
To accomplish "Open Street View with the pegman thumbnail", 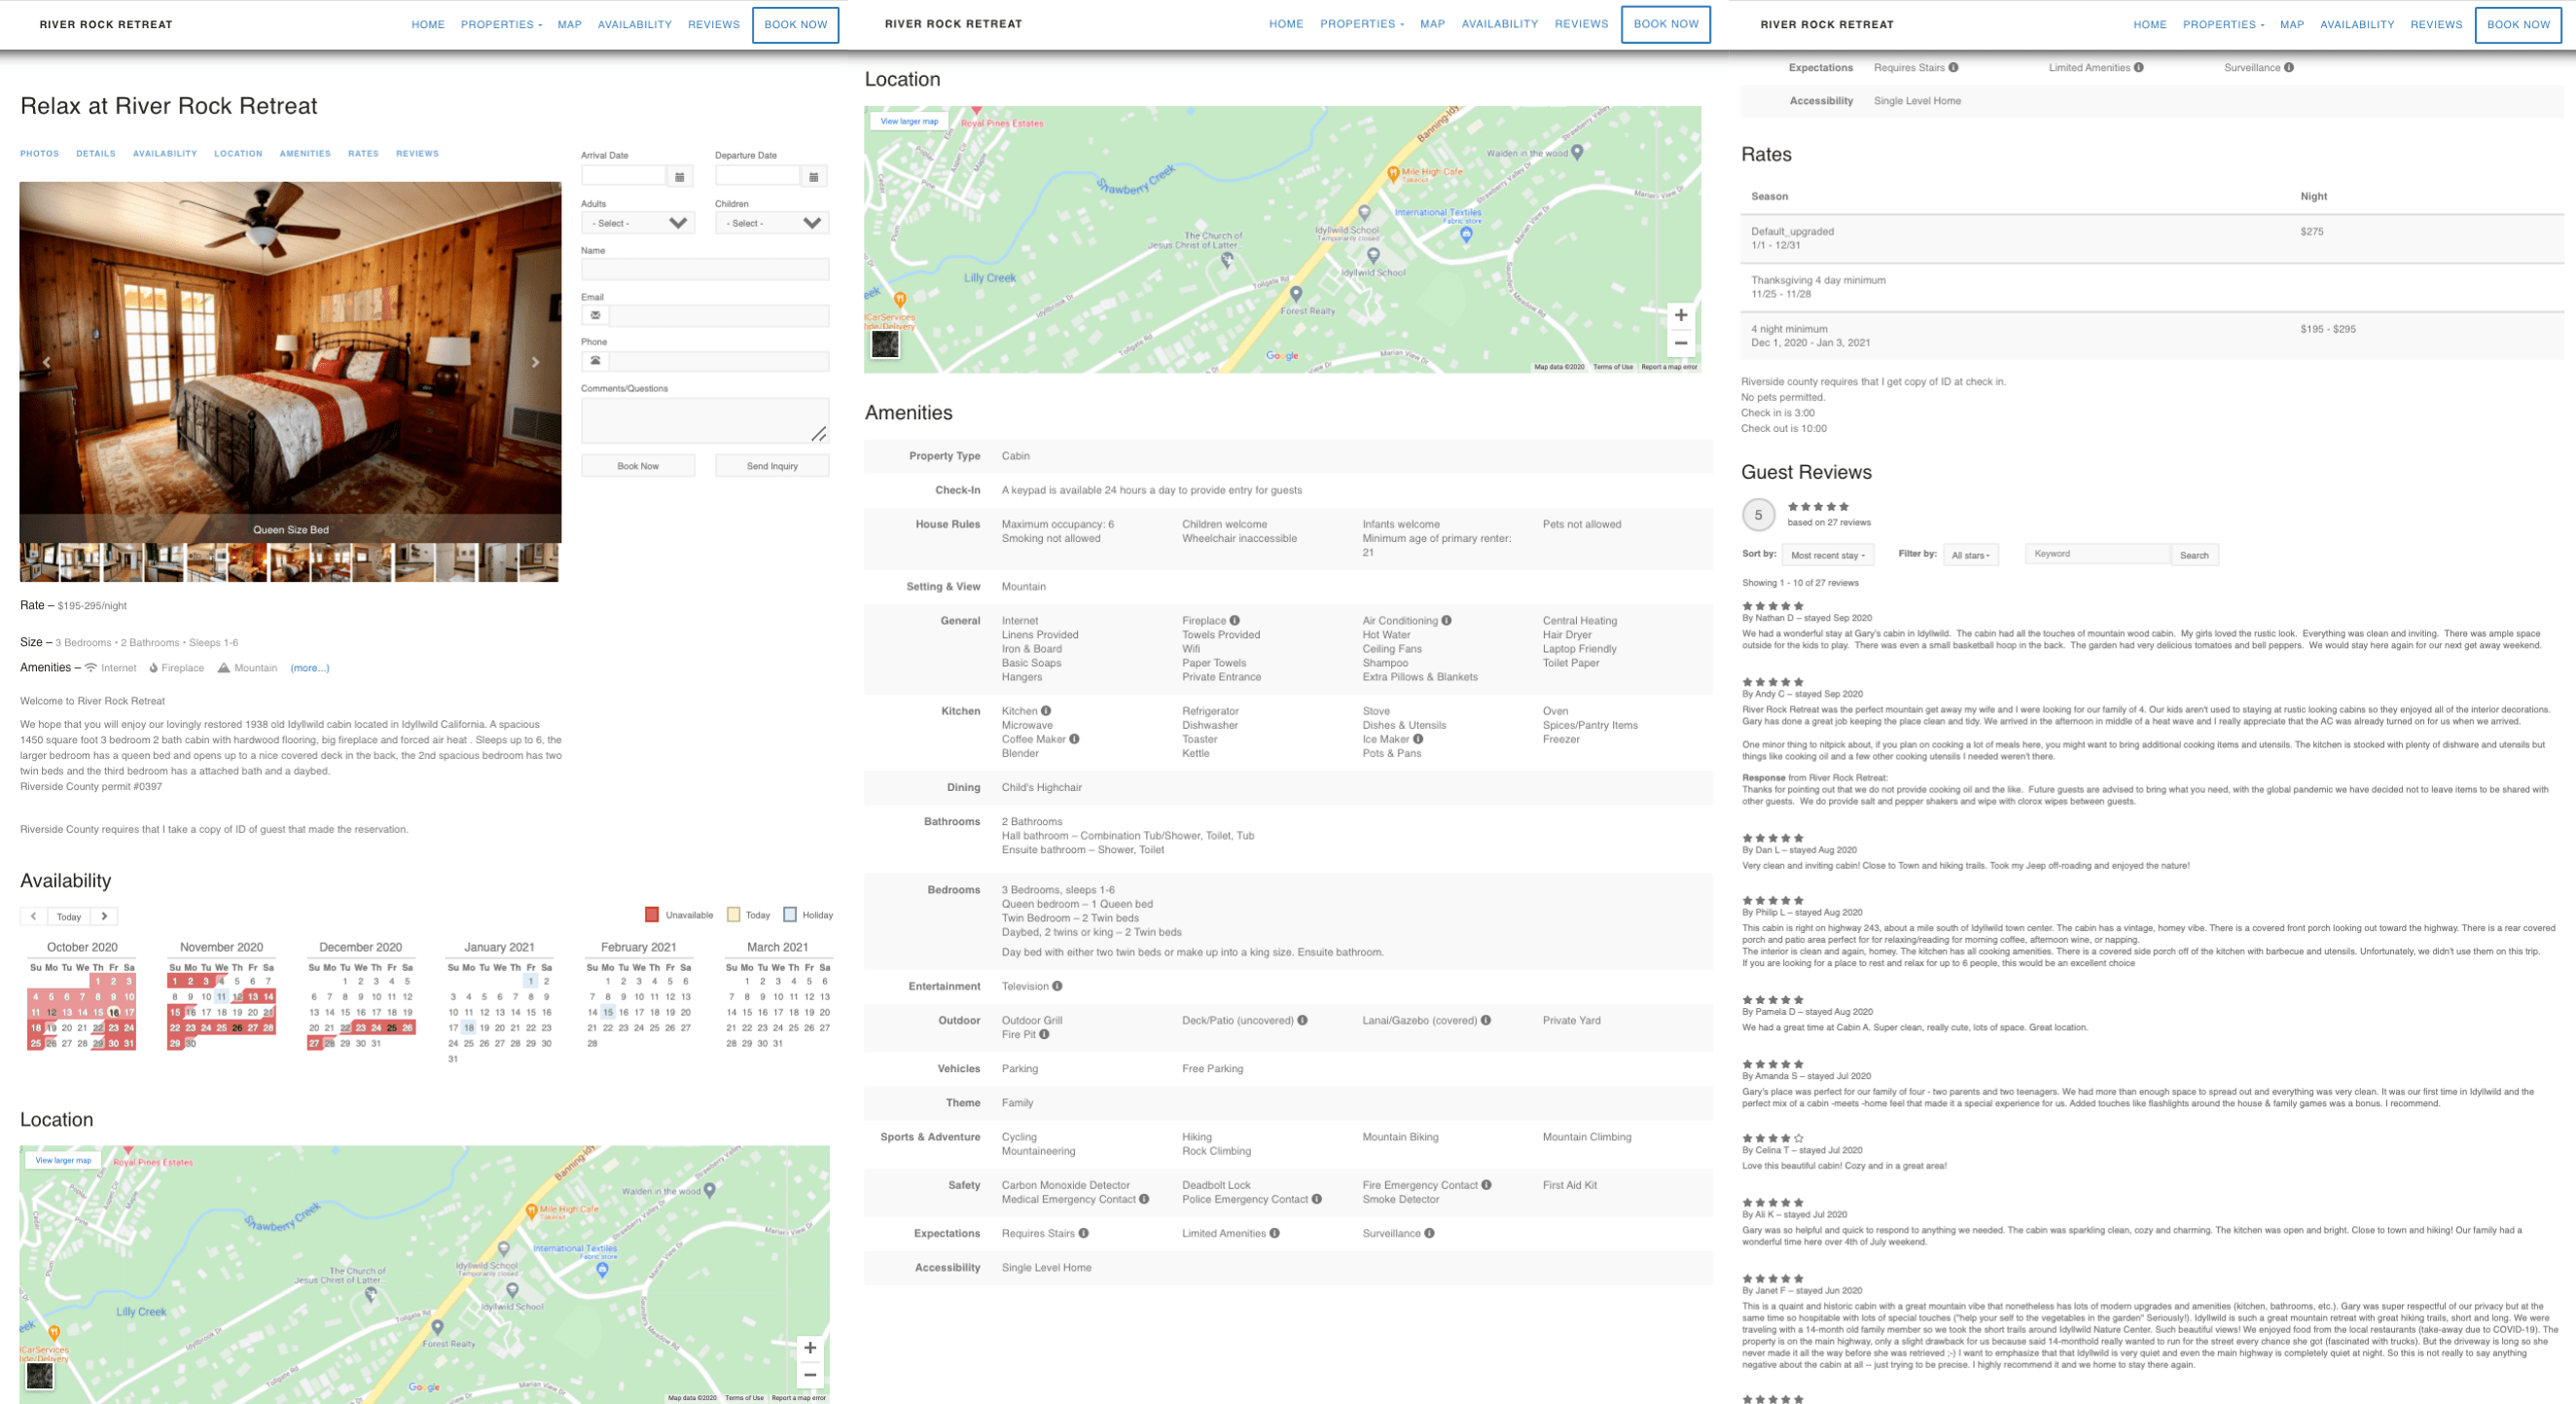I will tap(886, 345).
